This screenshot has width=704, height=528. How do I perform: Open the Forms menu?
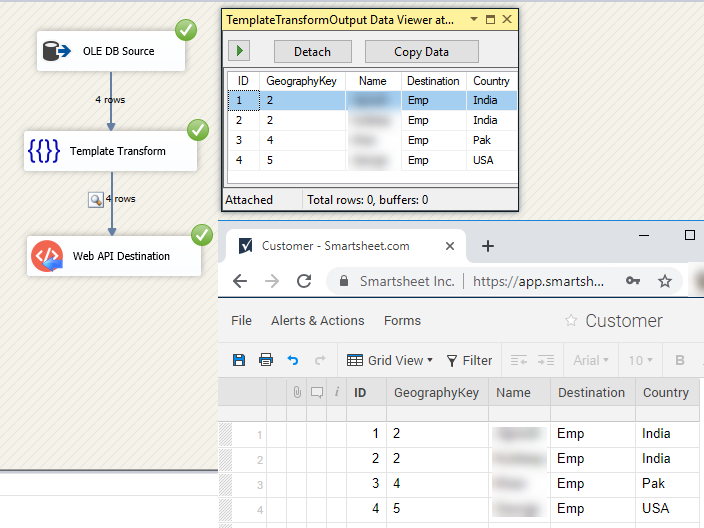[402, 321]
